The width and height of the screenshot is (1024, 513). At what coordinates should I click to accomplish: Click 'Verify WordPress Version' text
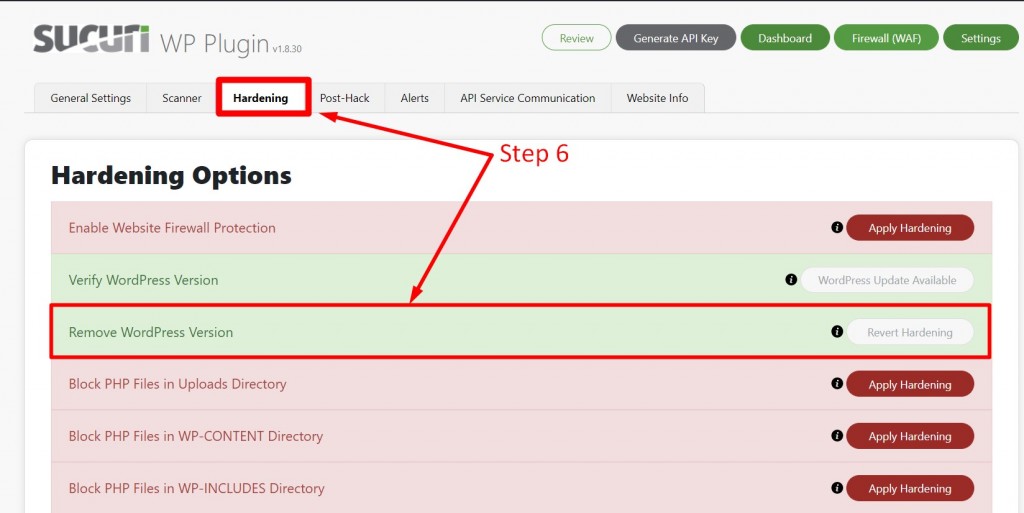(143, 280)
